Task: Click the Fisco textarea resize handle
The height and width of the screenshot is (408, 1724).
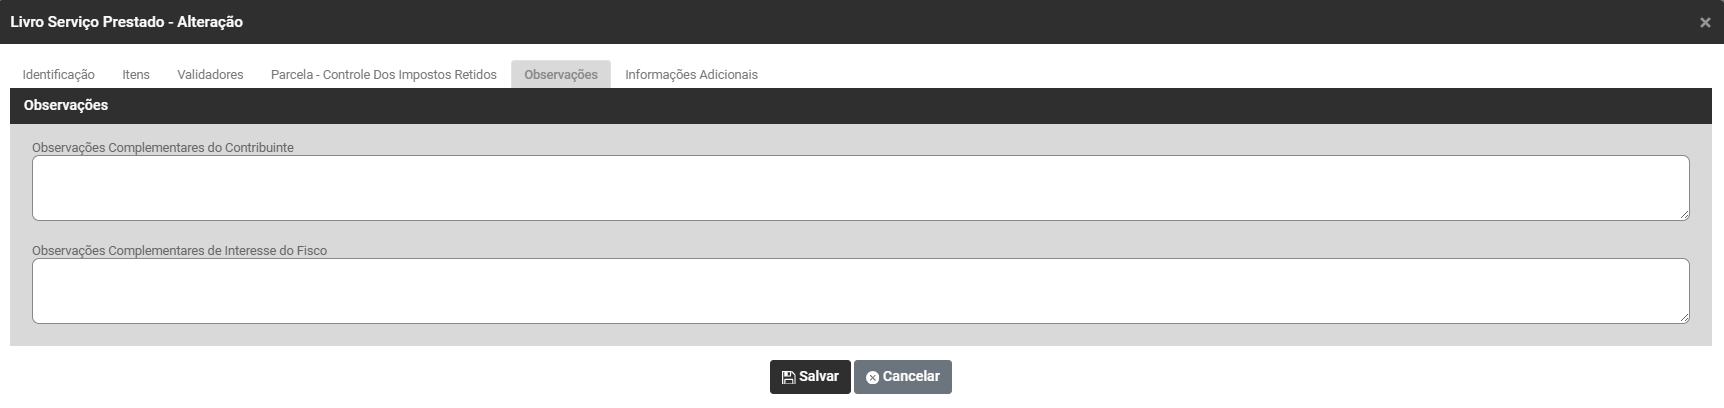Action: coord(1684,318)
